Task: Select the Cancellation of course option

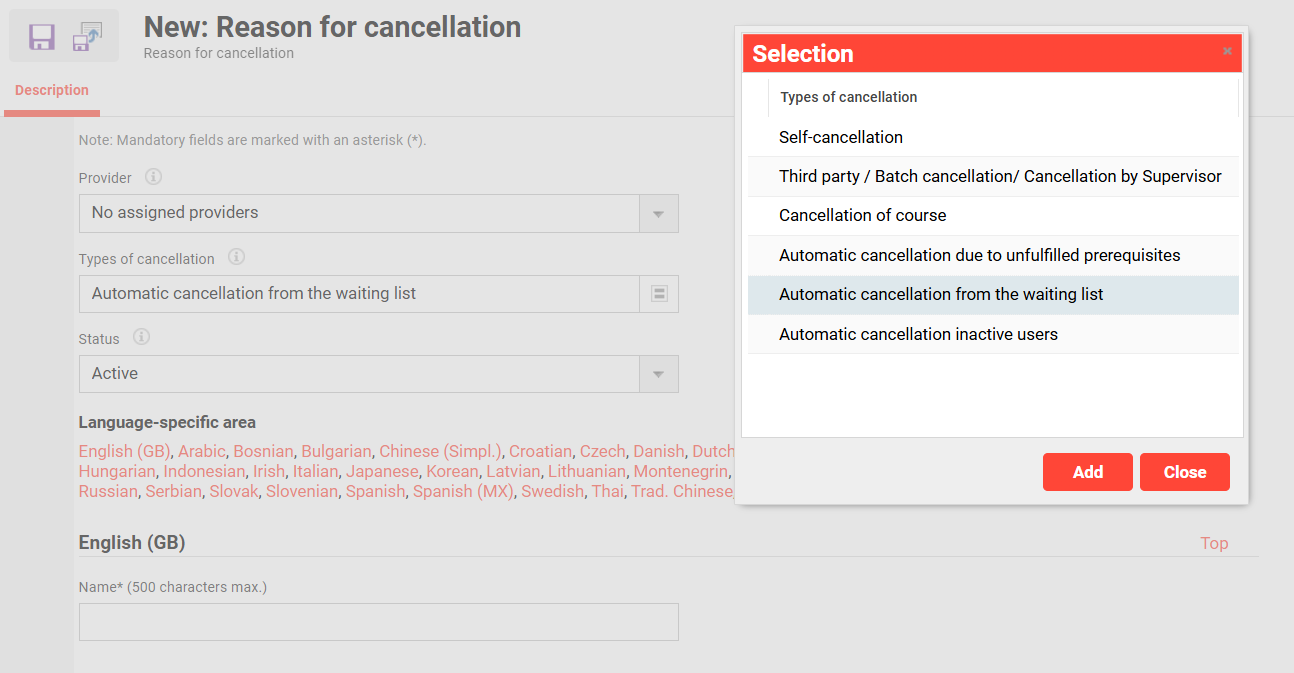Action: (862, 215)
